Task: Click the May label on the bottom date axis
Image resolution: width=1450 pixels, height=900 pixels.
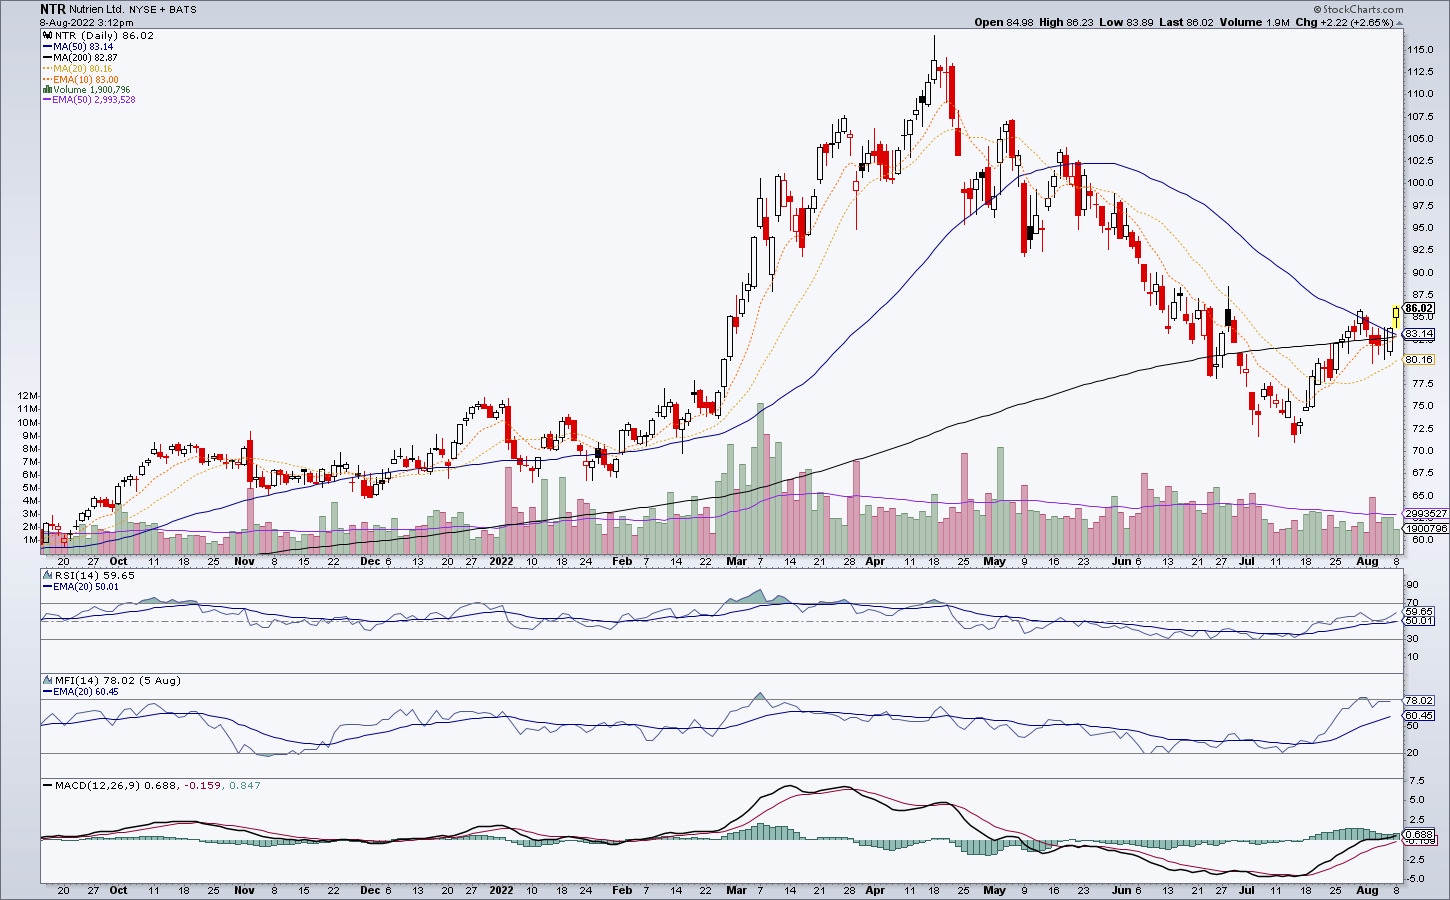Action: tap(994, 890)
